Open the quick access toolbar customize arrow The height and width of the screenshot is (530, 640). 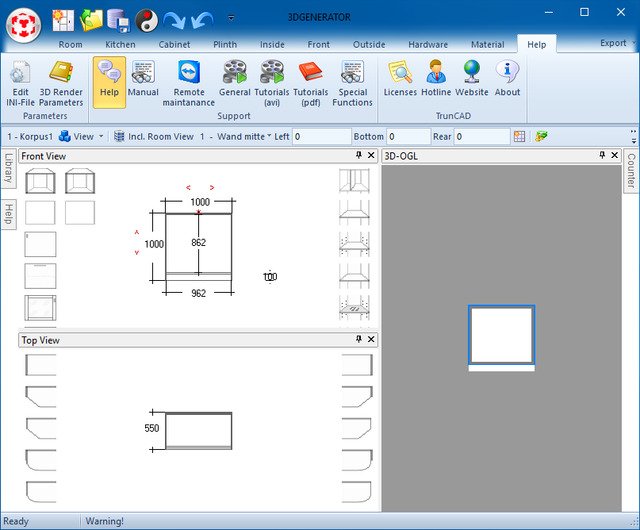(231, 18)
